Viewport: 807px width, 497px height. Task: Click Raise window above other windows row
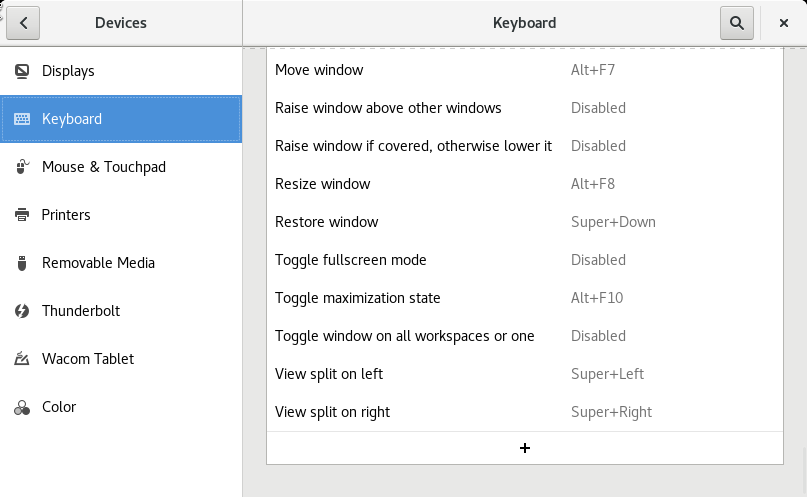pyautogui.click(x=524, y=108)
